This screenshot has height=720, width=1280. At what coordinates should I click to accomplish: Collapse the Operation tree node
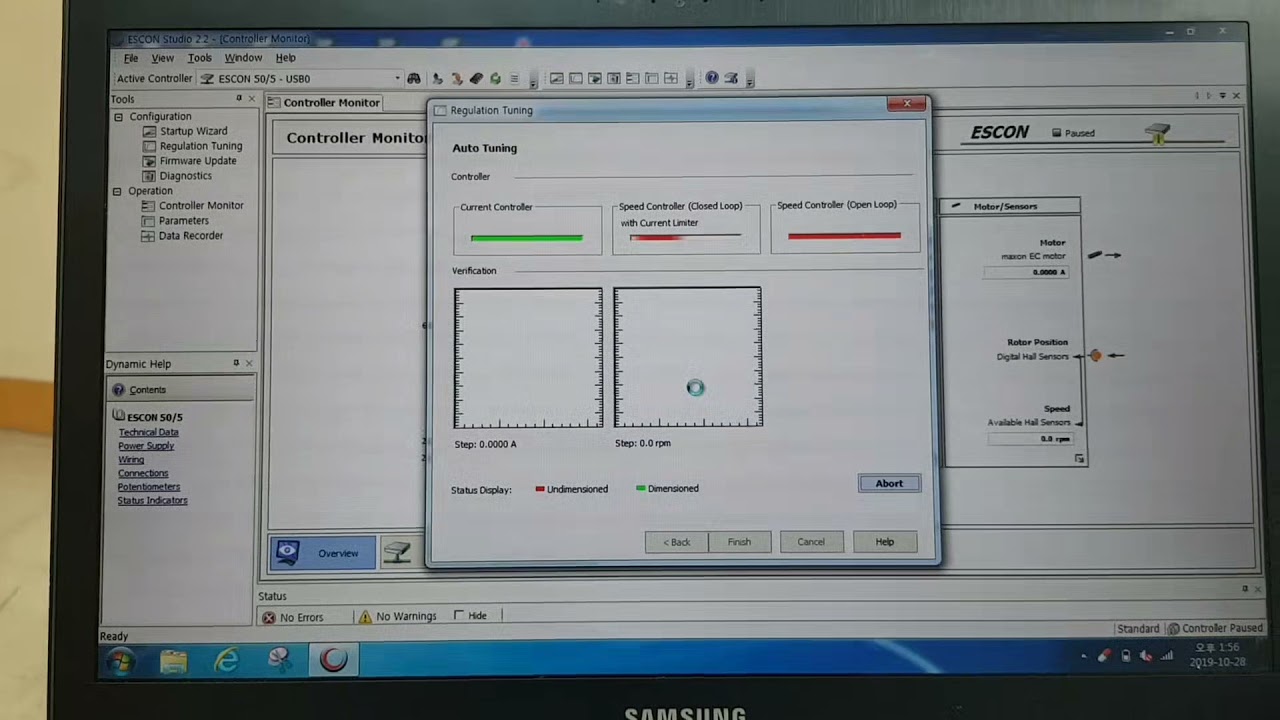(117, 191)
